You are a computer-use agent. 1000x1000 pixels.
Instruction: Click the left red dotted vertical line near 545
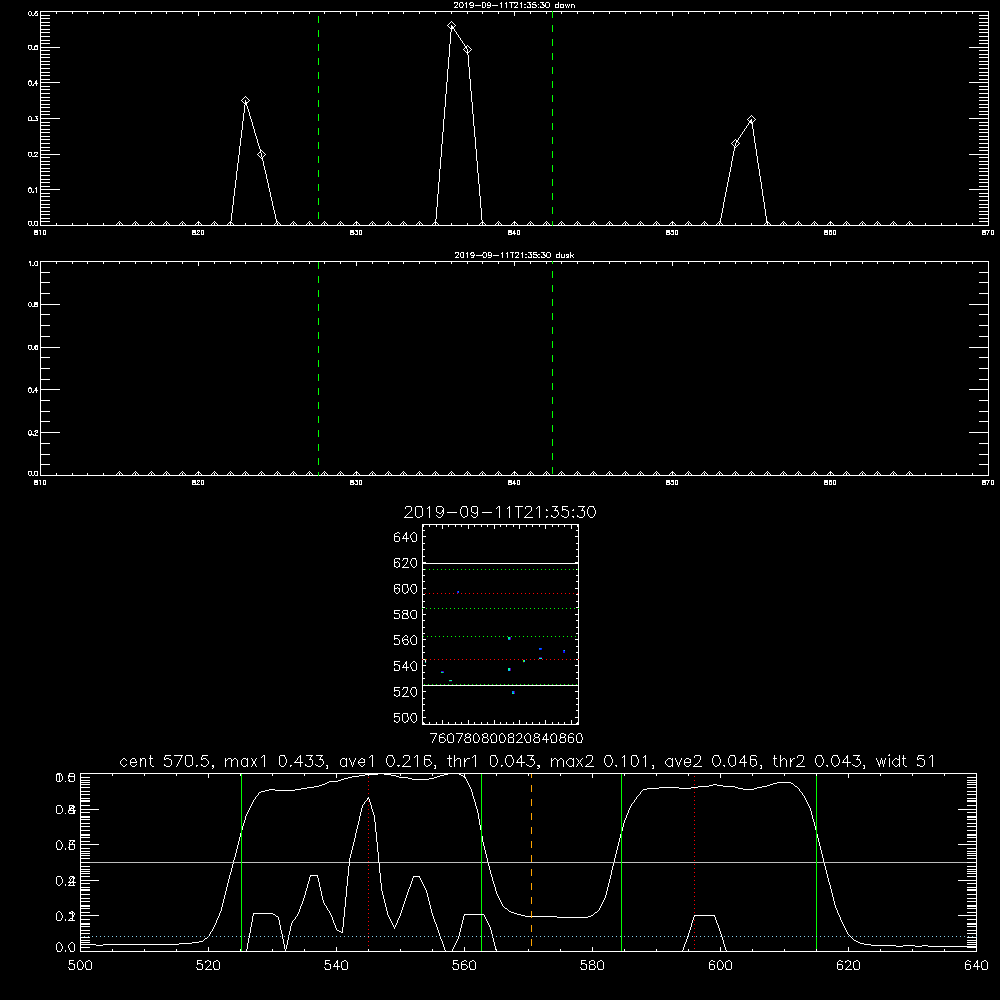tap(369, 861)
